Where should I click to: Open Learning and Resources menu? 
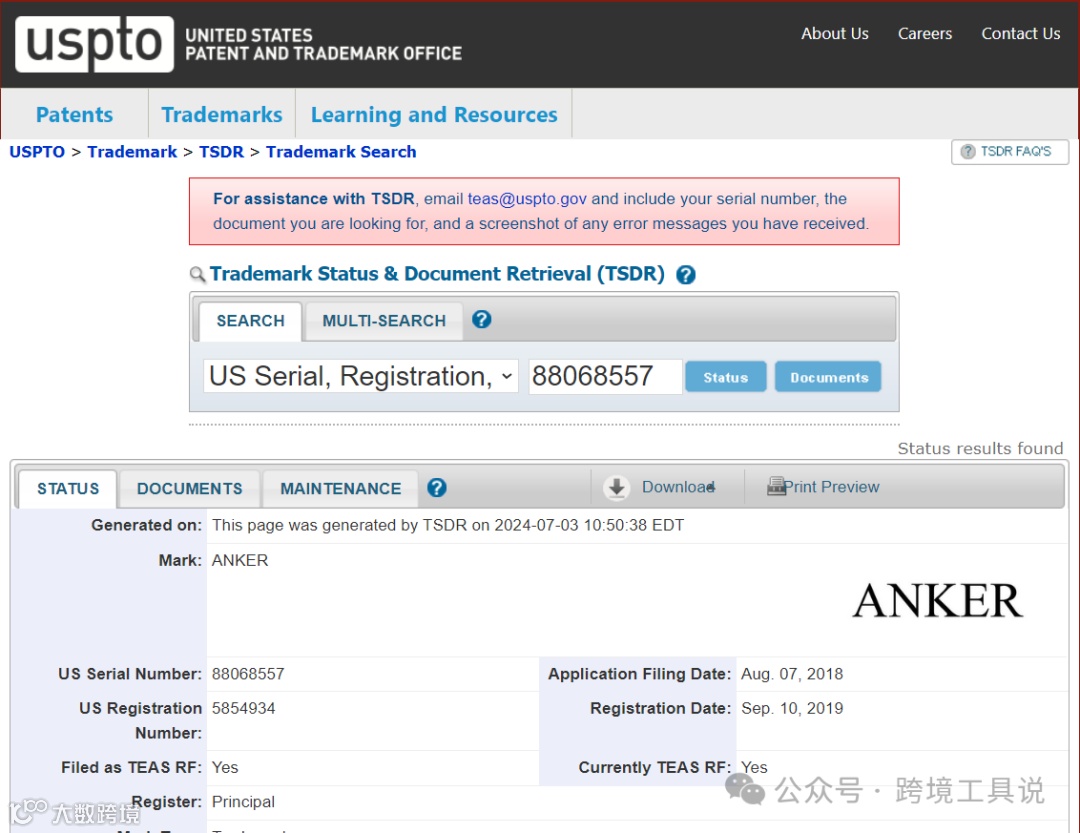pos(434,114)
